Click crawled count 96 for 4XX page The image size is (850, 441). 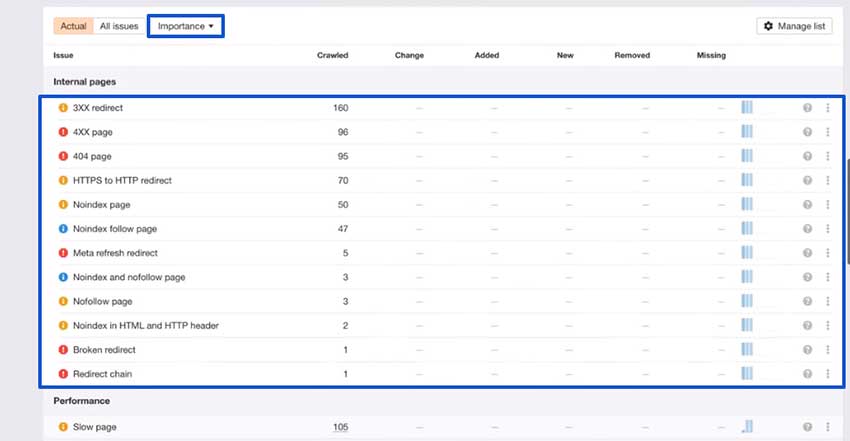pyautogui.click(x=343, y=132)
